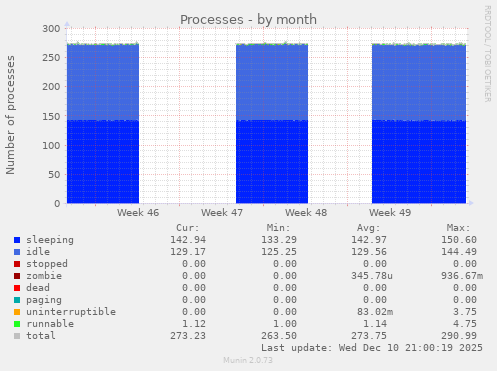
Task: Click the y-axis label 250
Action: (51, 58)
